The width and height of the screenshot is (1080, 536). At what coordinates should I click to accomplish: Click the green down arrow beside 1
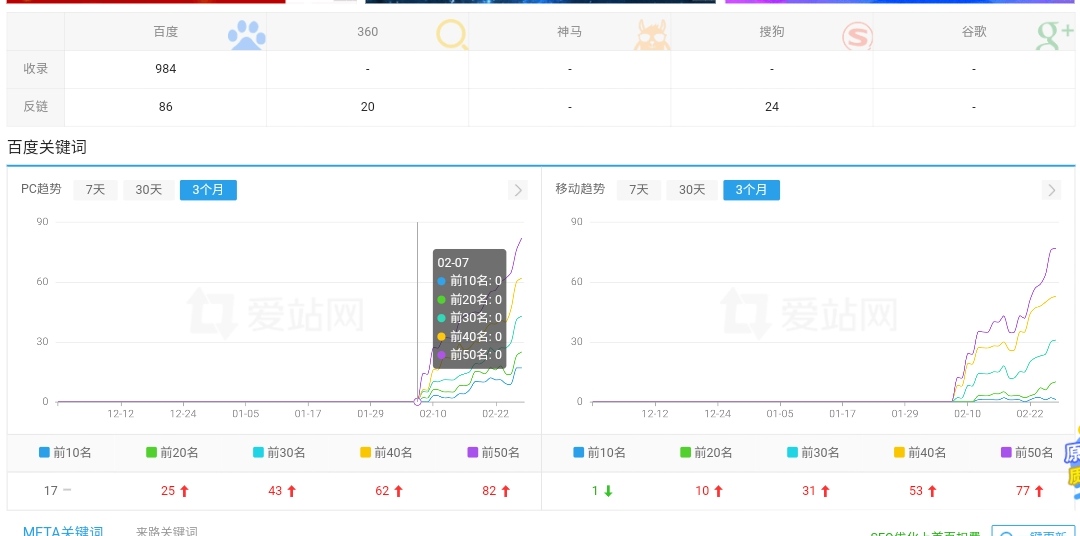(x=607, y=491)
